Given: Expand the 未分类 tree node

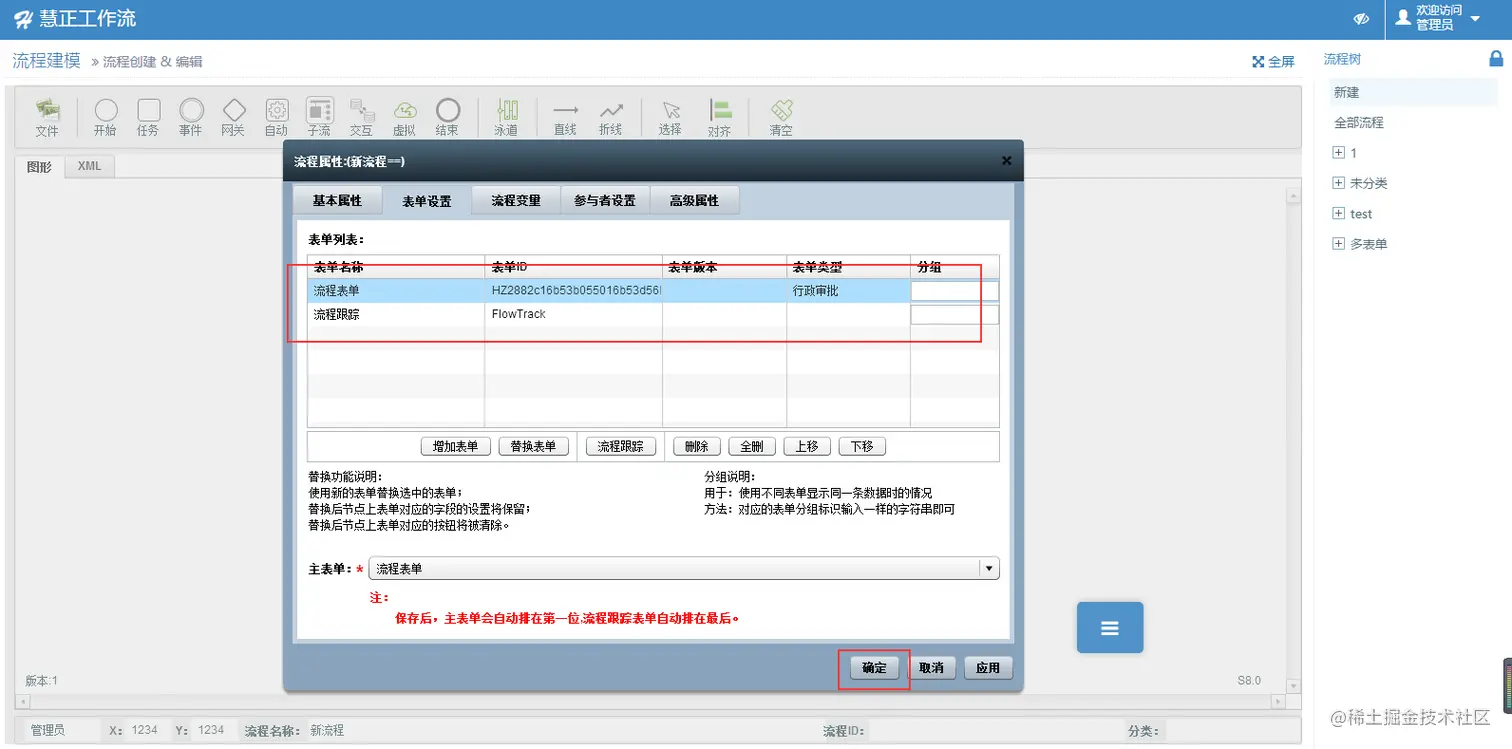Looking at the screenshot, I should [1339, 183].
